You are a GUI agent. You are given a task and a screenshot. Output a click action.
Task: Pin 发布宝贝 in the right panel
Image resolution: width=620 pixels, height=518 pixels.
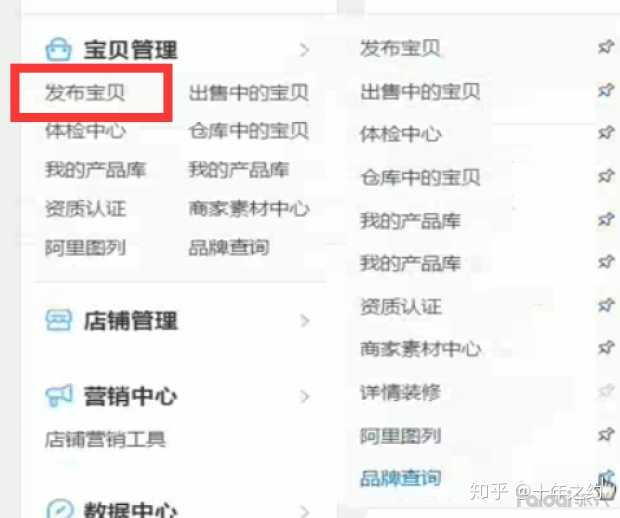[606, 47]
